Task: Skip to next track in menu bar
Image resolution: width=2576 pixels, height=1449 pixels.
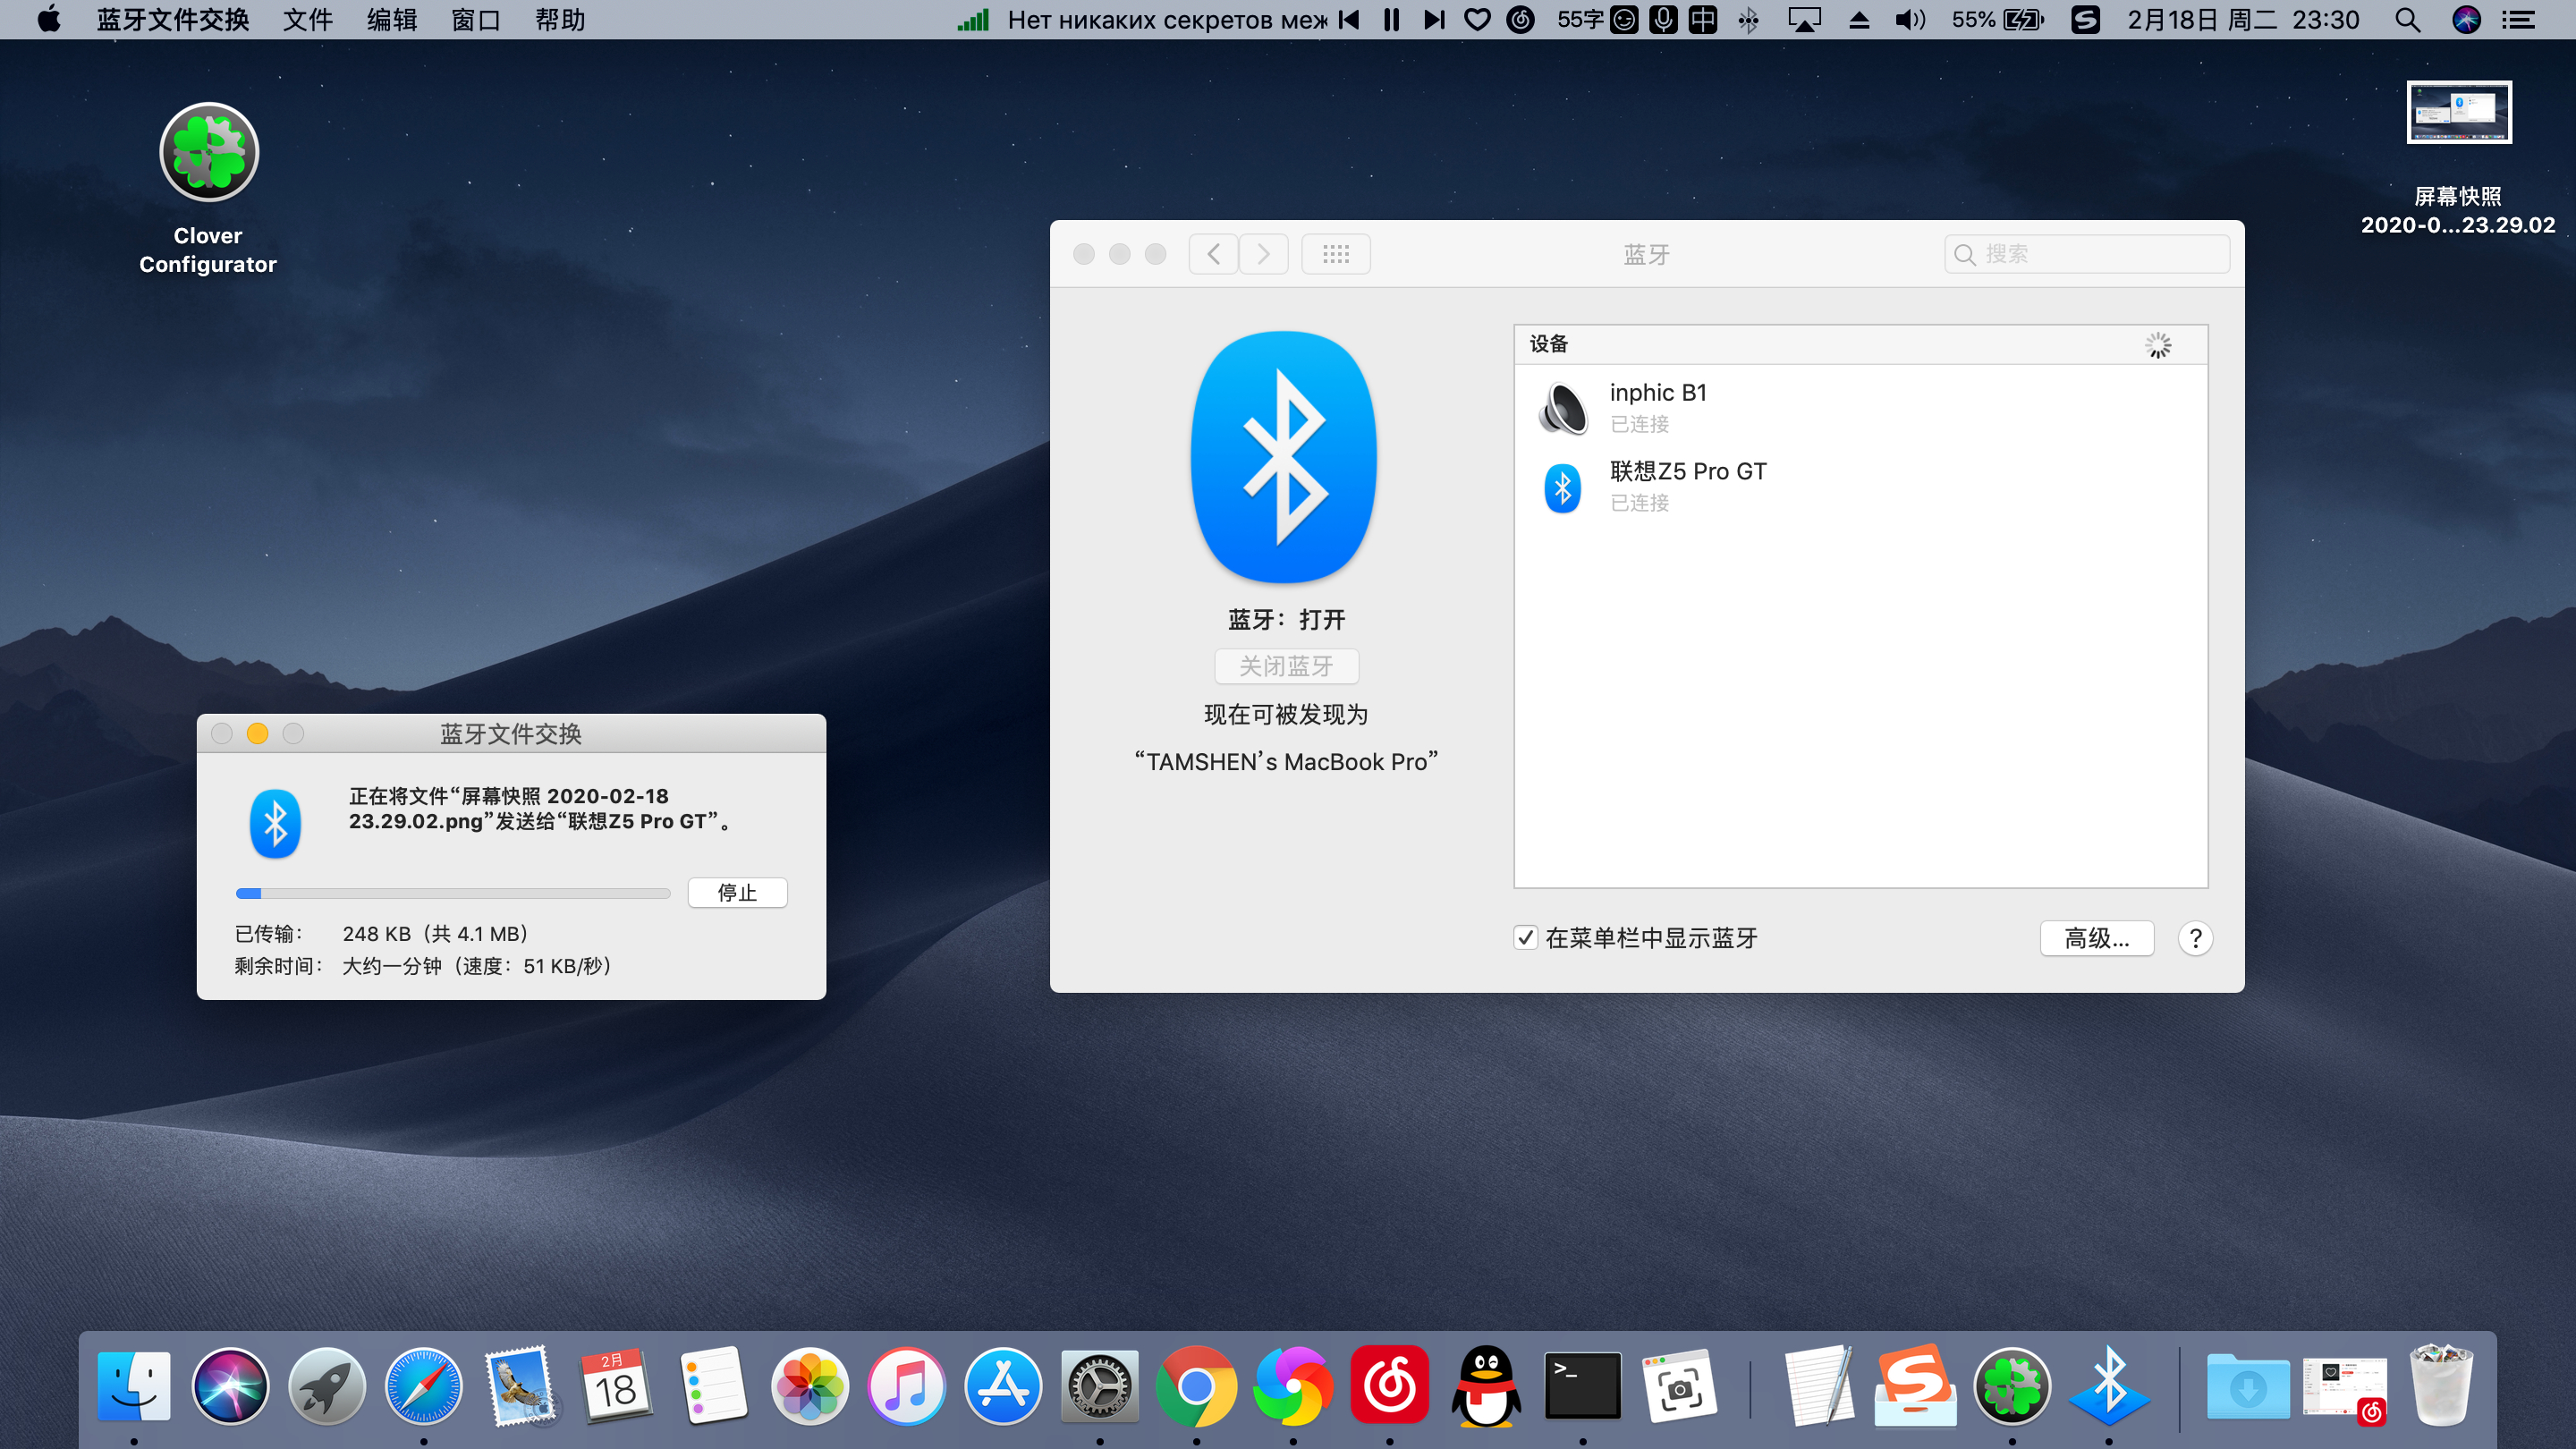Action: (1434, 20)
